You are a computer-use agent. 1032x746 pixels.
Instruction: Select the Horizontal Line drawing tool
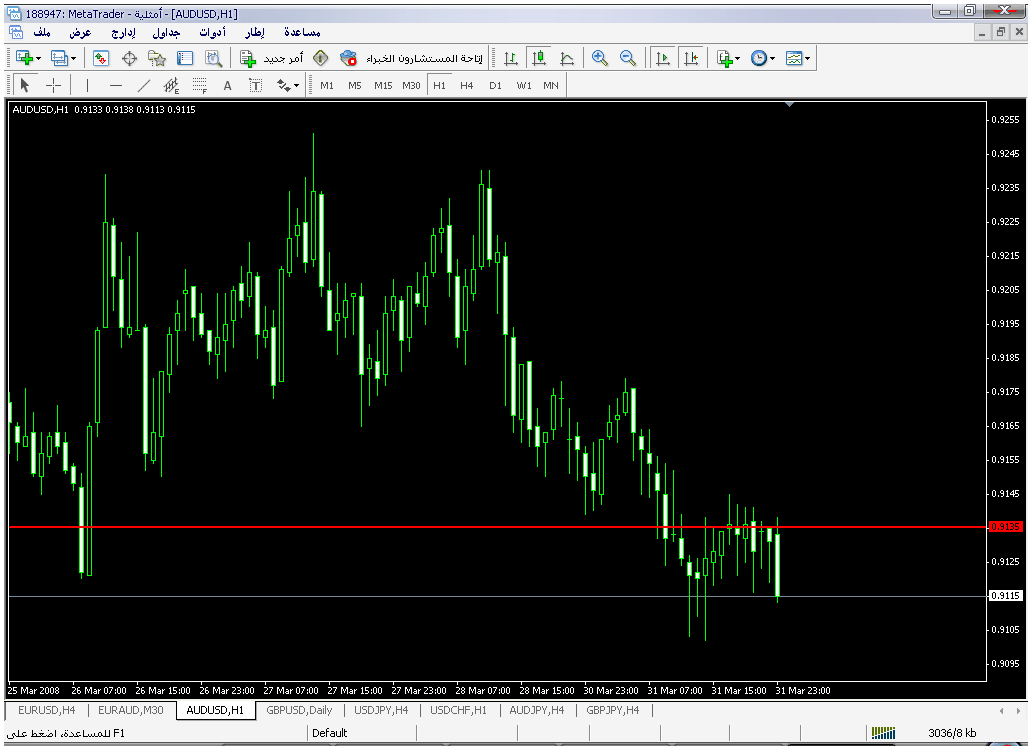115,85
